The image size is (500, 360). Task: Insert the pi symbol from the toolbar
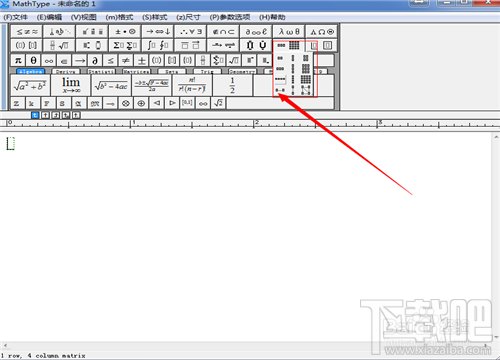[18, 60]
